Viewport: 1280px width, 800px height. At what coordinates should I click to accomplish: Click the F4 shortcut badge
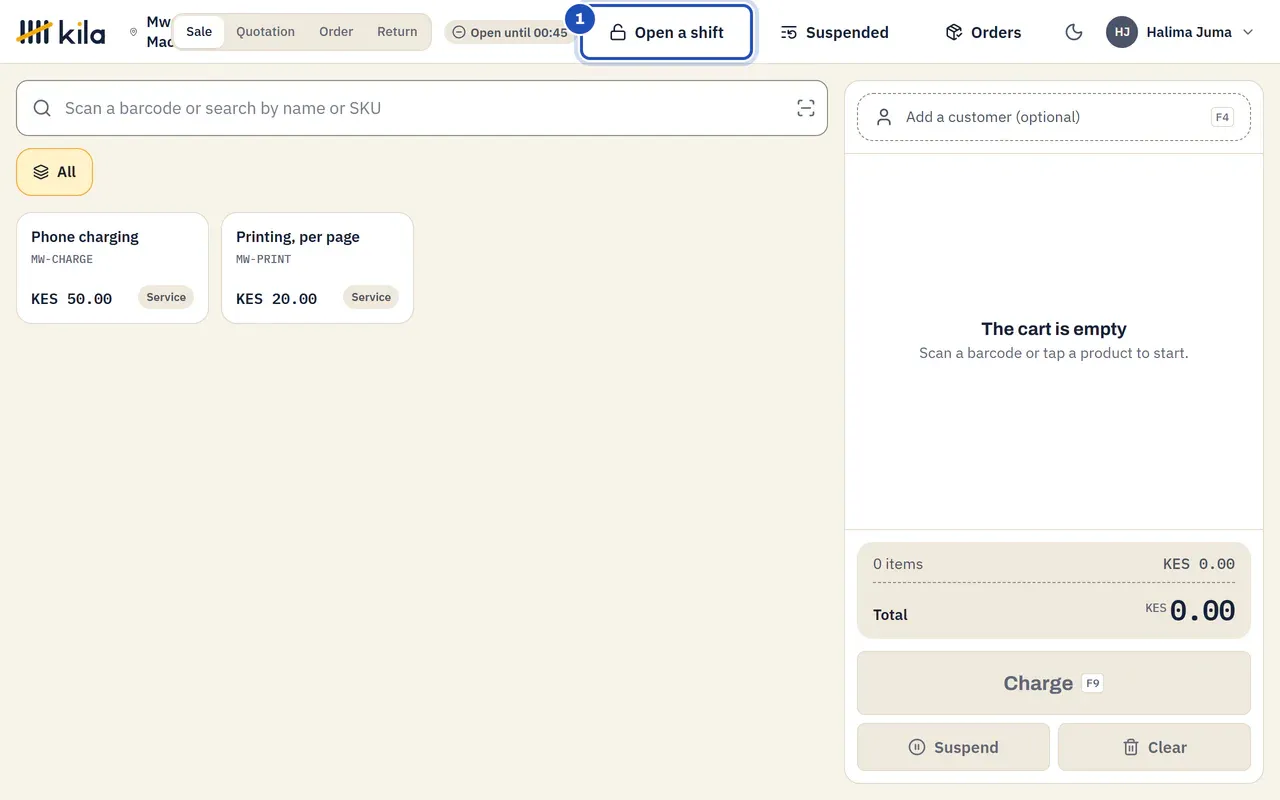[x=1222, y=117]
